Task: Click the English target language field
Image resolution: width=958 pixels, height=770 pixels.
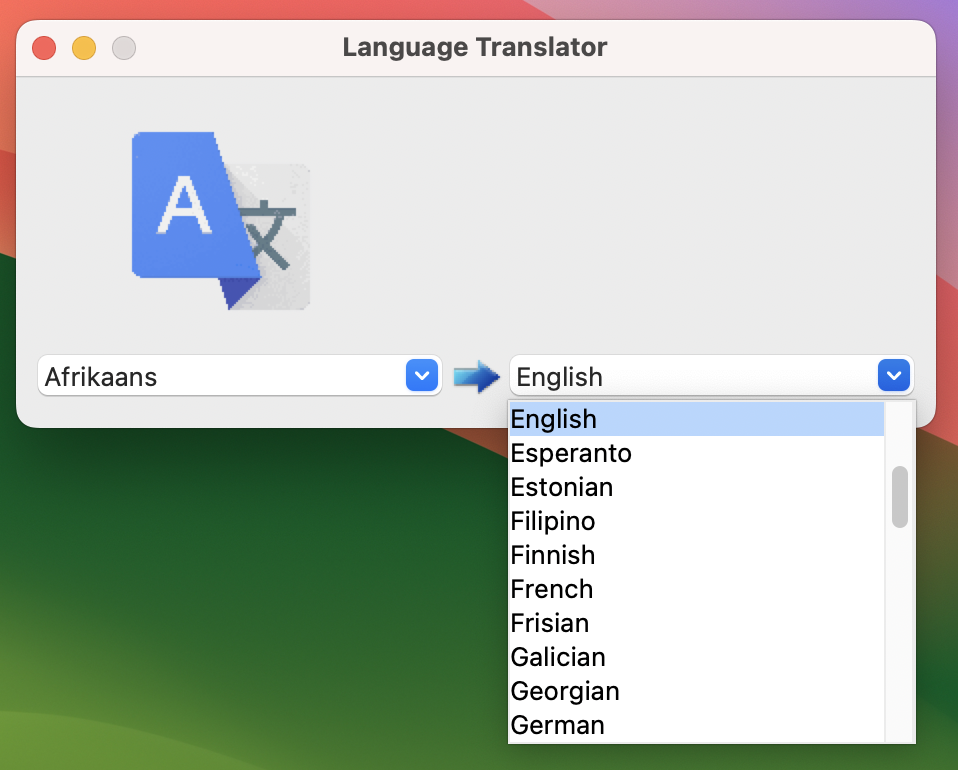Action: [x=712, y=375]
